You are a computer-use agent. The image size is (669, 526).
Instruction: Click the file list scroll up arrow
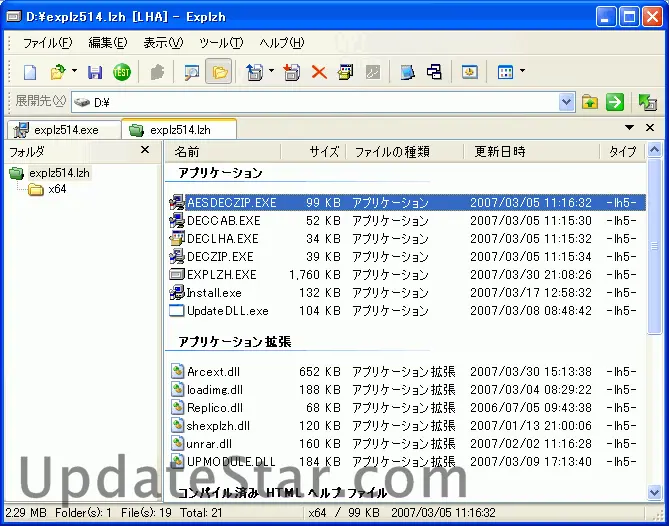654,150
